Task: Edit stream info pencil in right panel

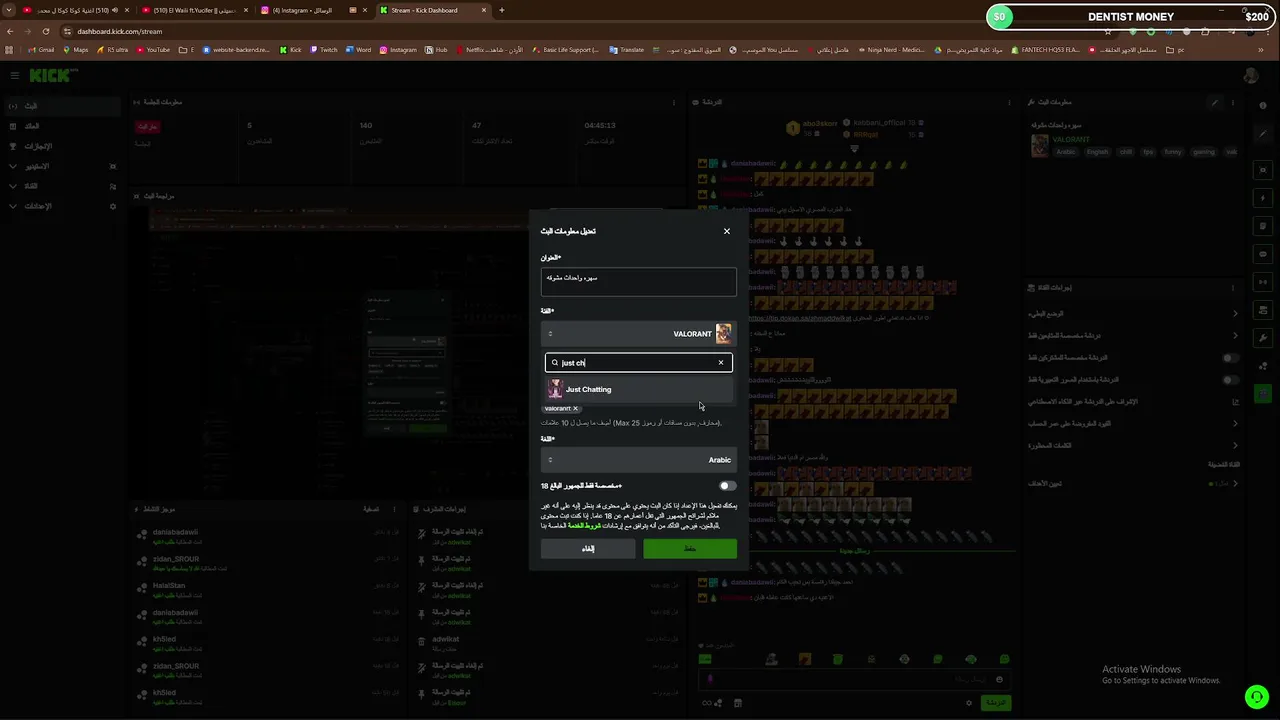Action: tap(1215, 102)
